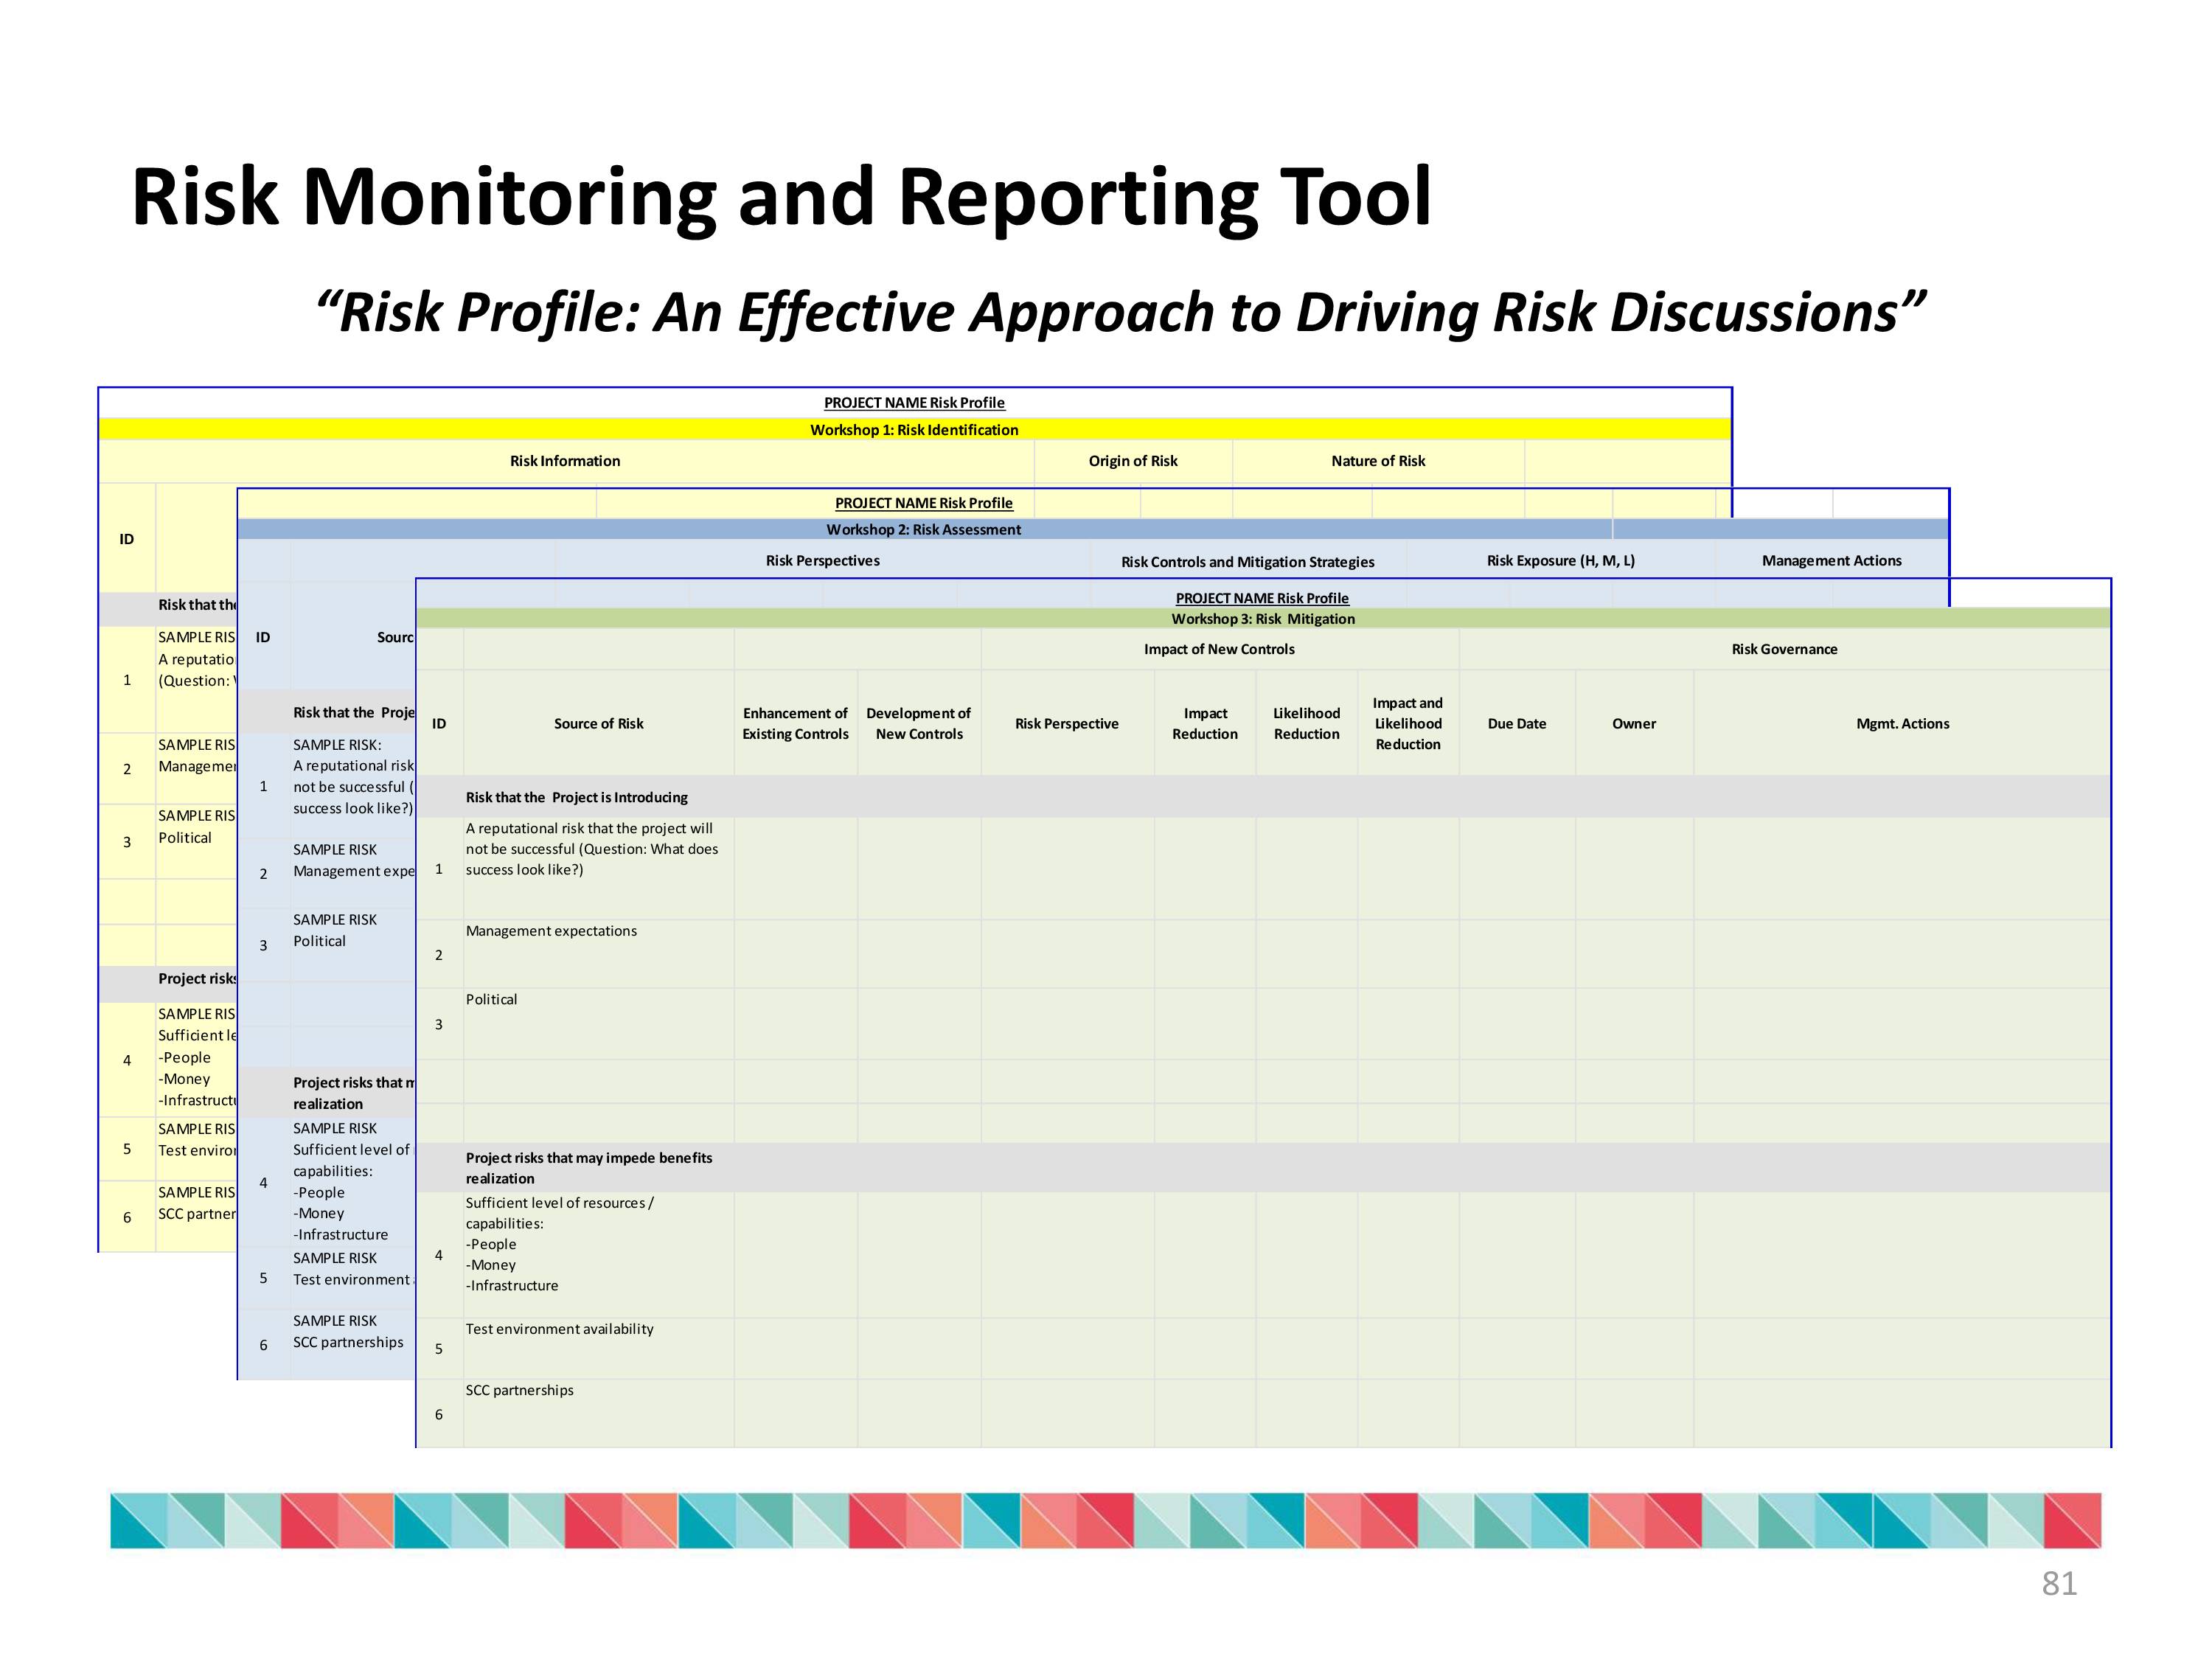Select the 'Risk Governance' group header

pyautogui.click(x=1785, y=649)
